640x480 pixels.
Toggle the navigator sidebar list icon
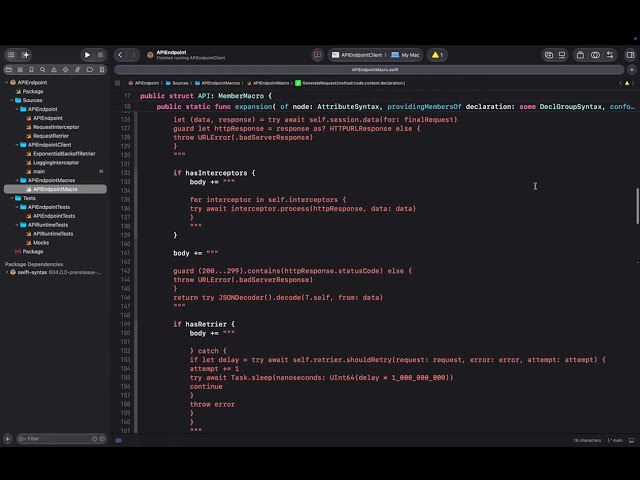[x=11, y=55]
